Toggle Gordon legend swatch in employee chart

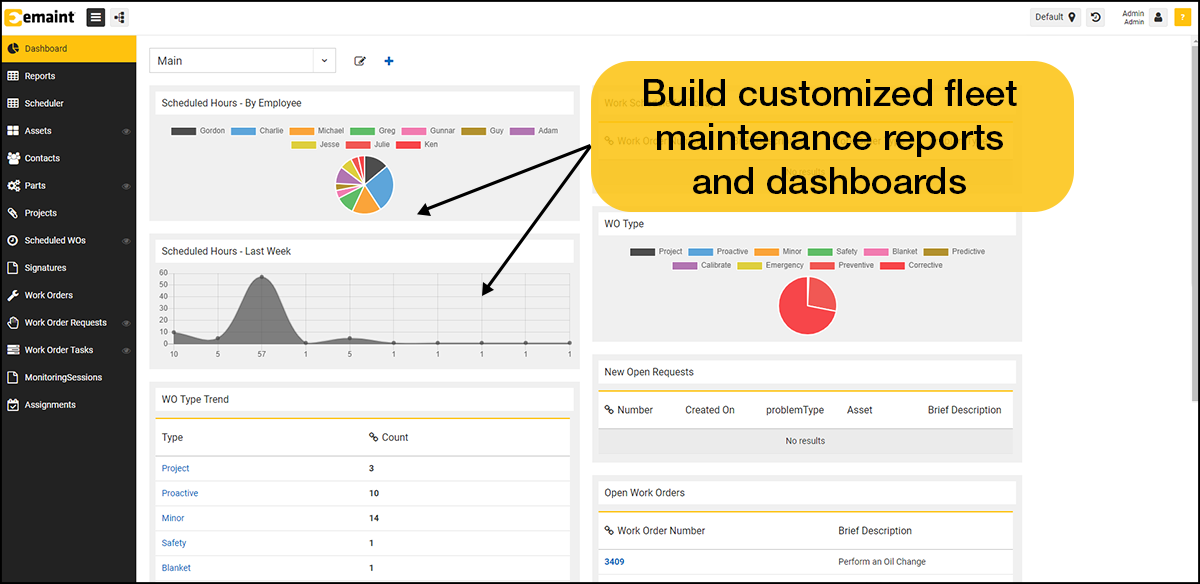click(183, 131)
